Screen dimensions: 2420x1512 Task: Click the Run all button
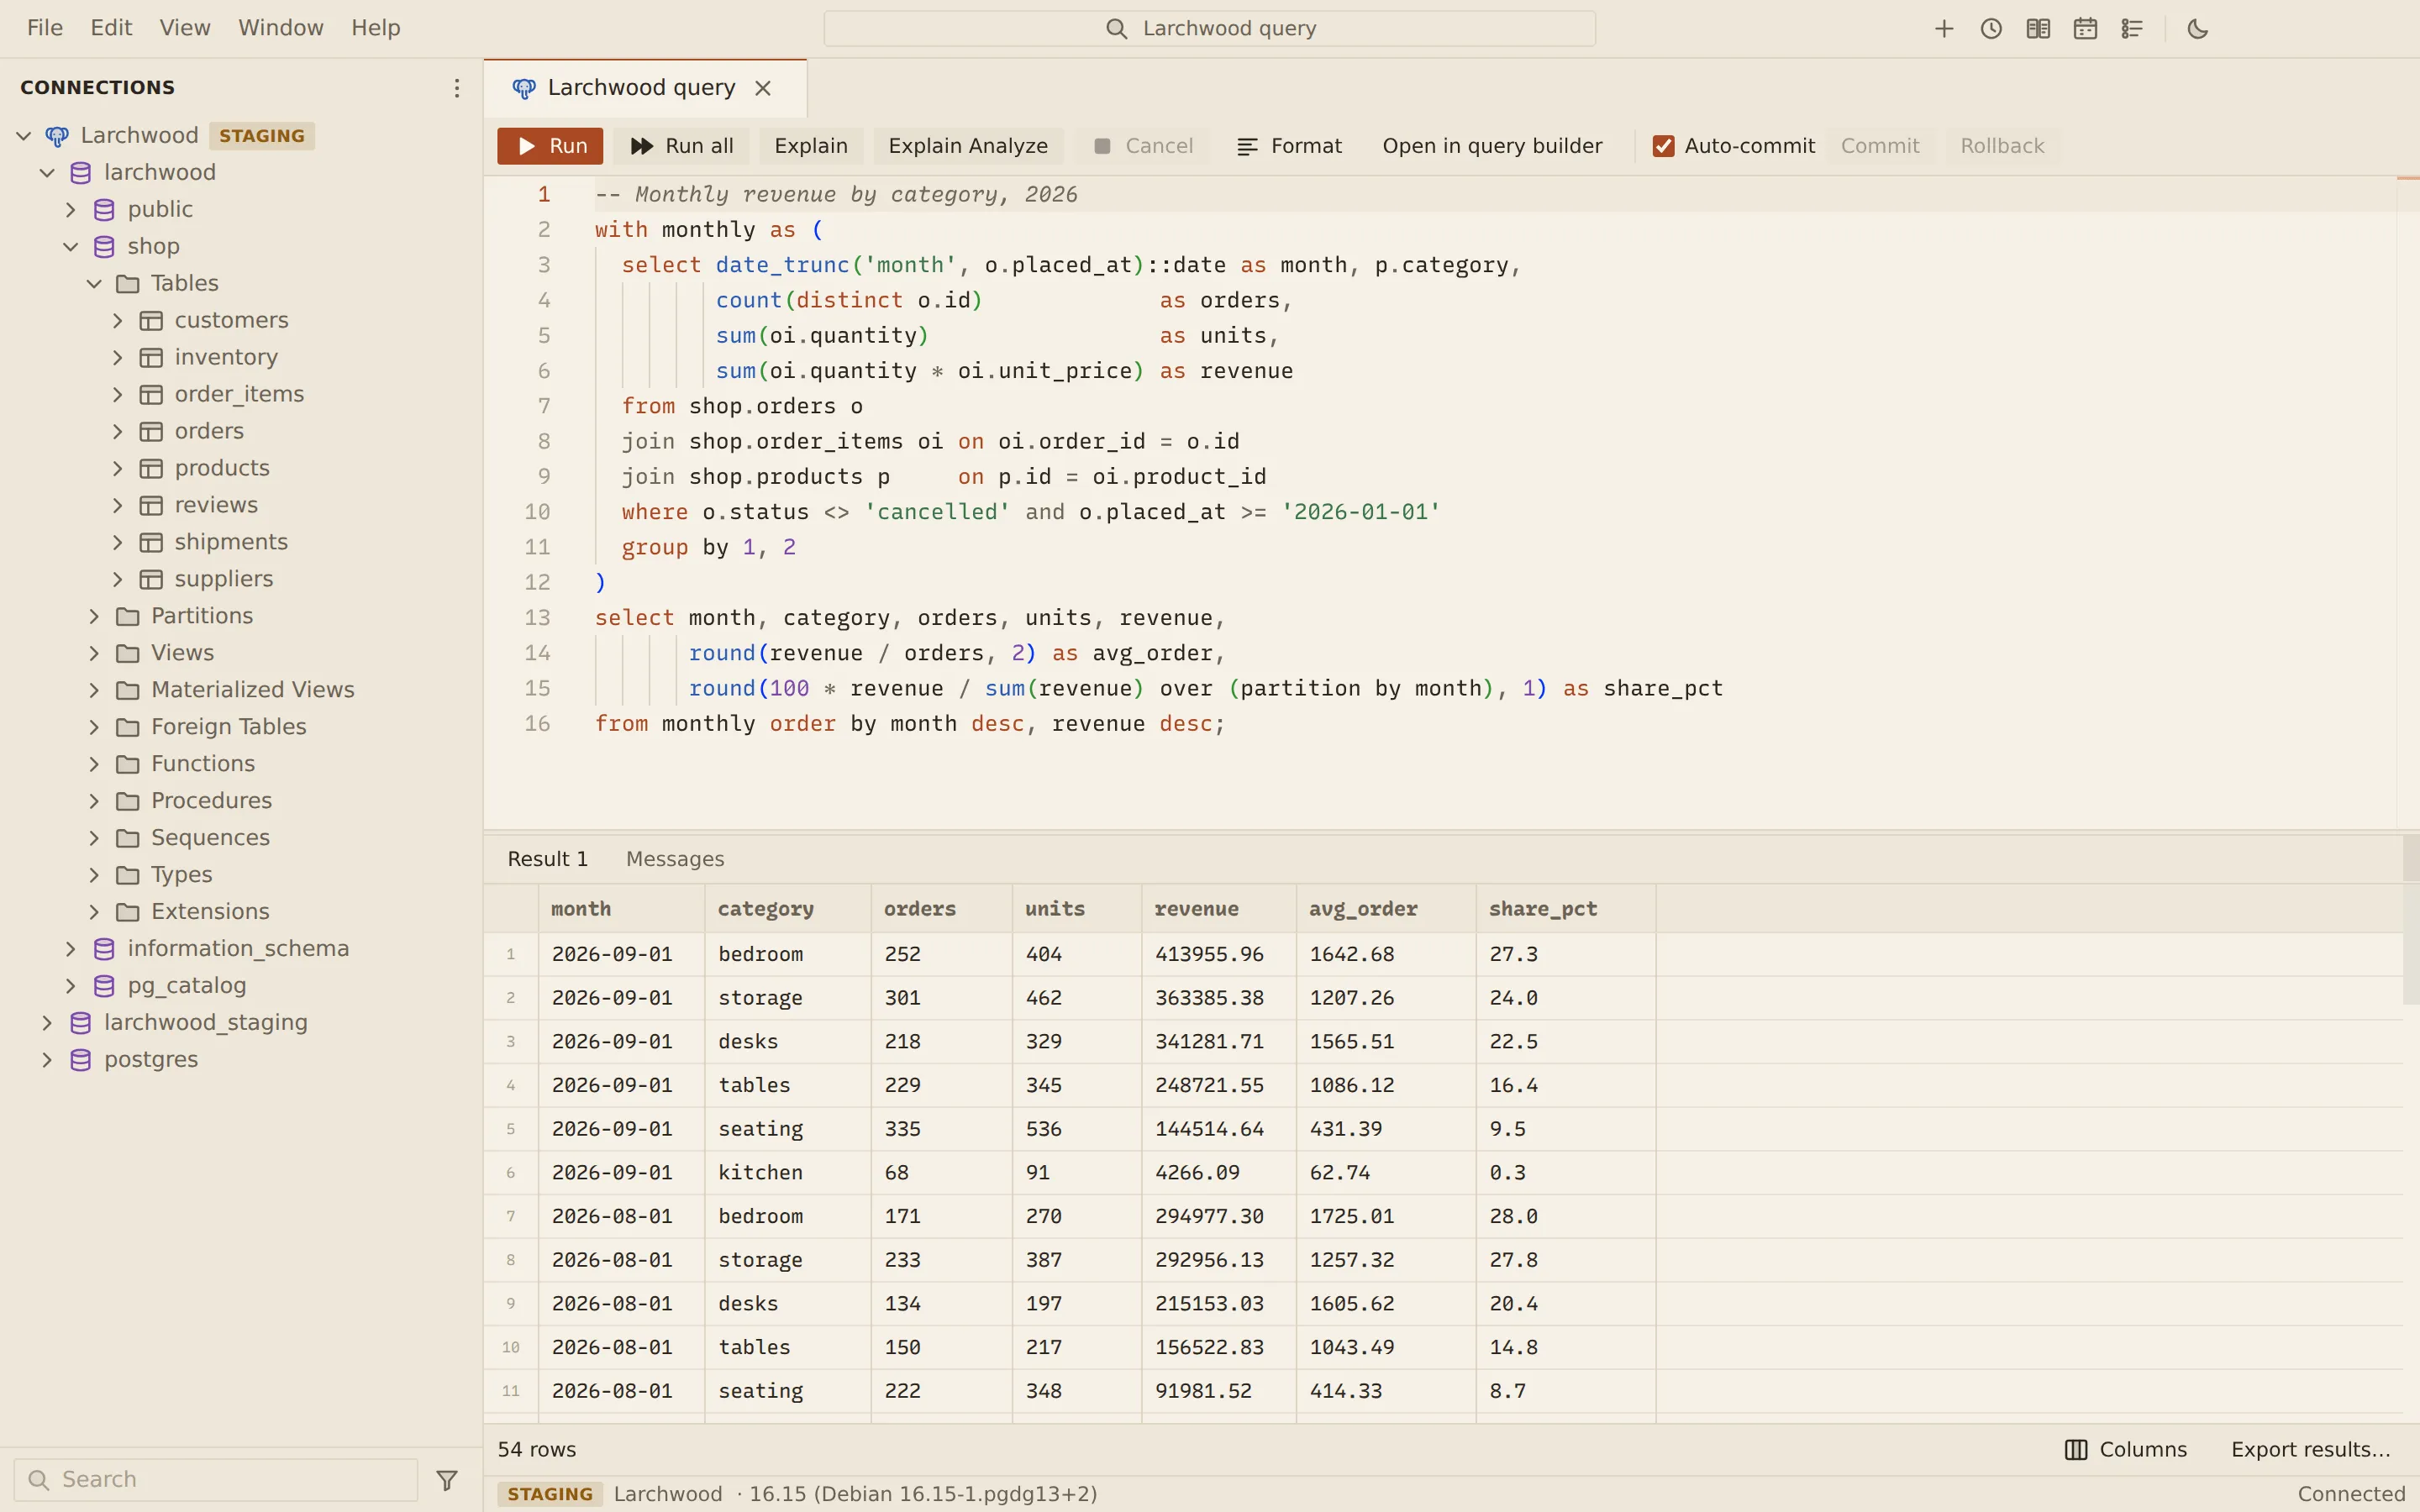682,146
